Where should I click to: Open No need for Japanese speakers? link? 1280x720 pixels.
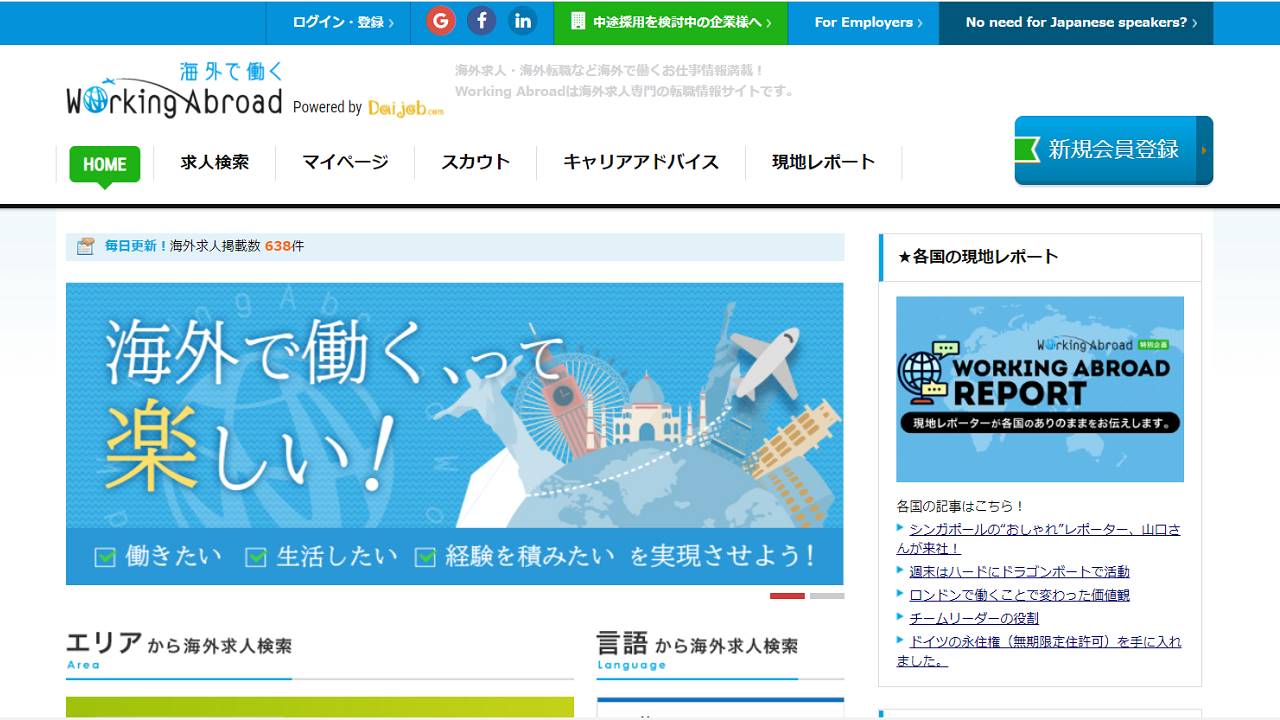tap(1076, 23)
